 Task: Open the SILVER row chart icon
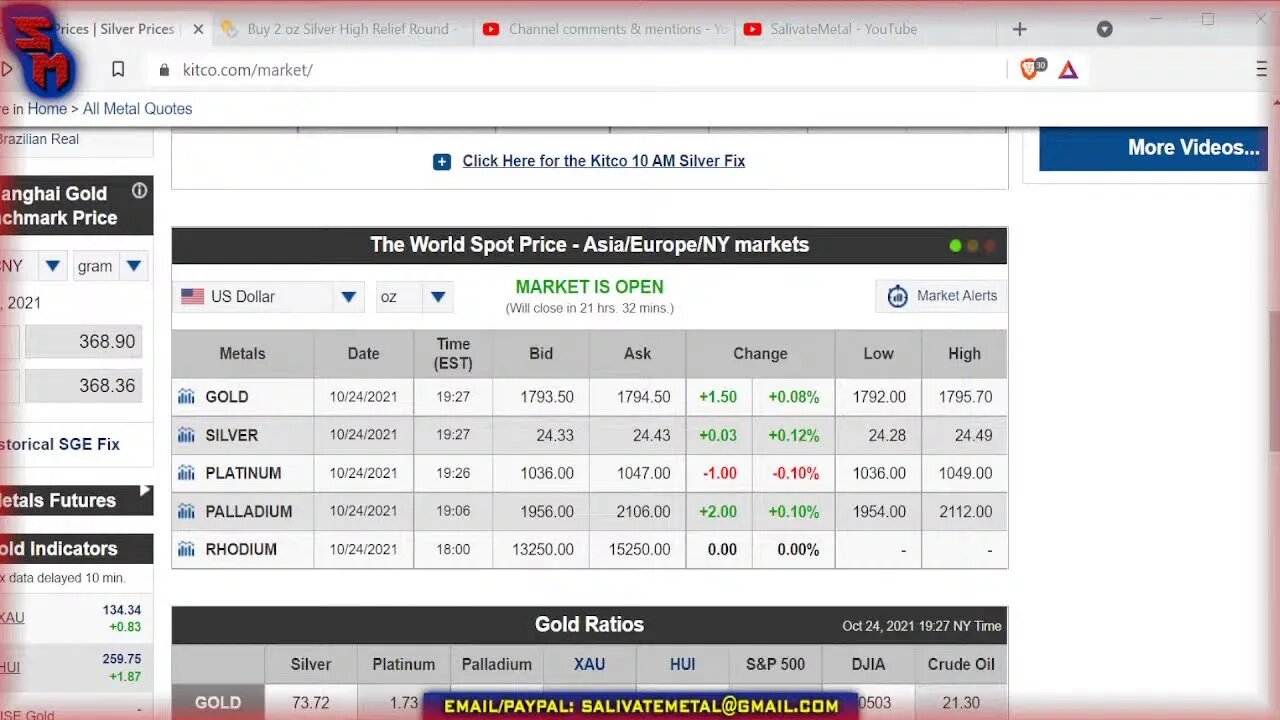[x=186, y=435]
